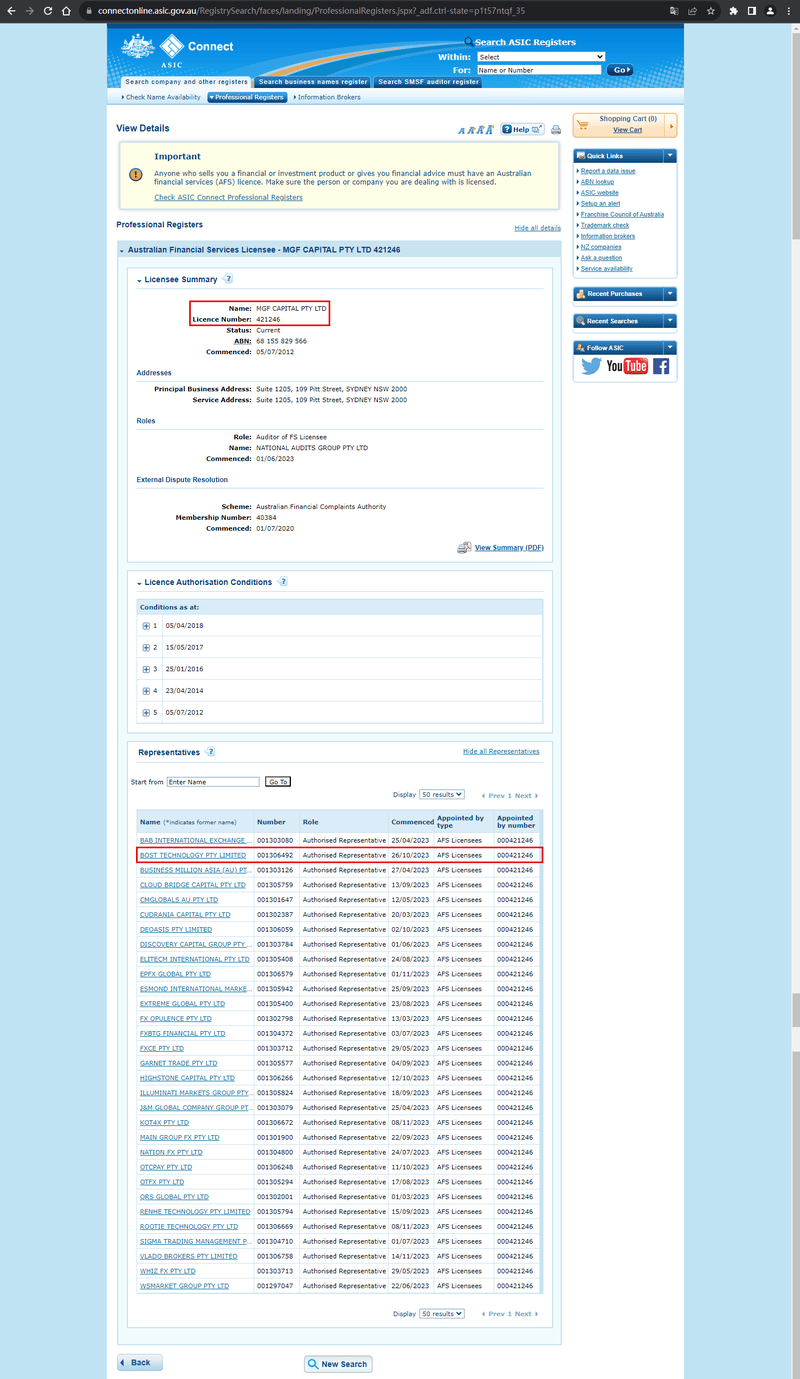This screenshot has height=1379, width=800.
Task: Expand condition 1 dated 05/04/2018
Action: [146, 626]
